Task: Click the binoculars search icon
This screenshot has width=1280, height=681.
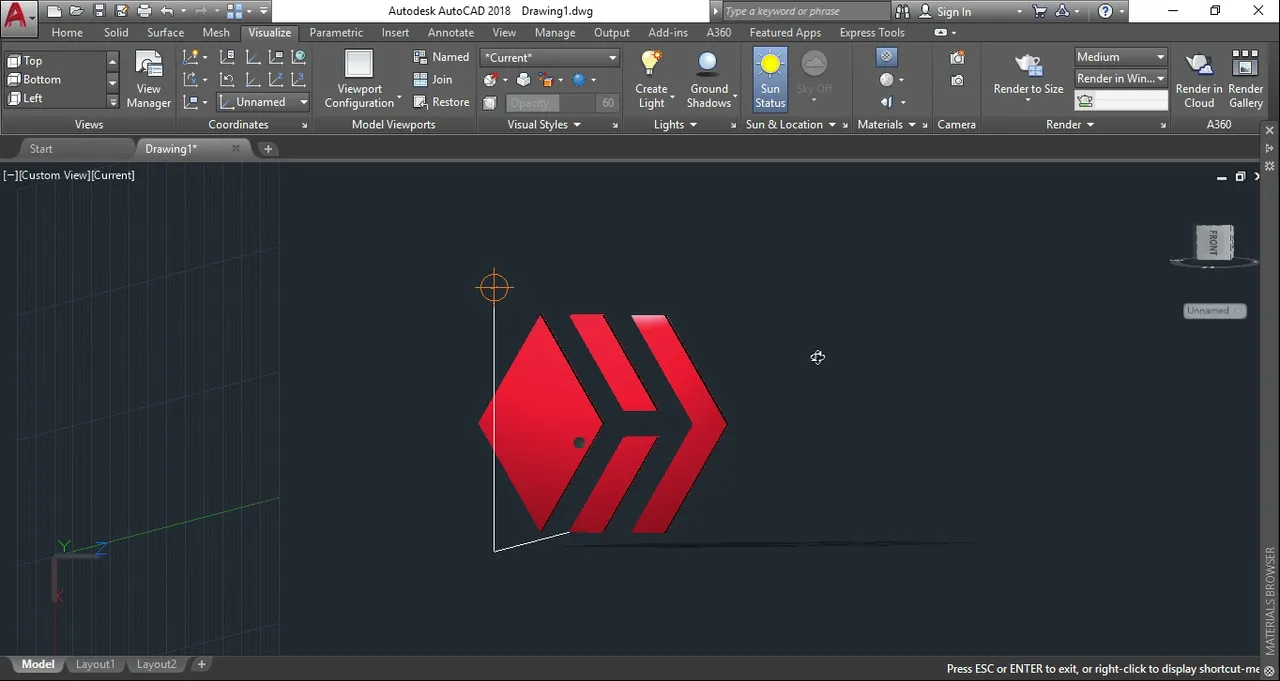Action: click(902, 11)
